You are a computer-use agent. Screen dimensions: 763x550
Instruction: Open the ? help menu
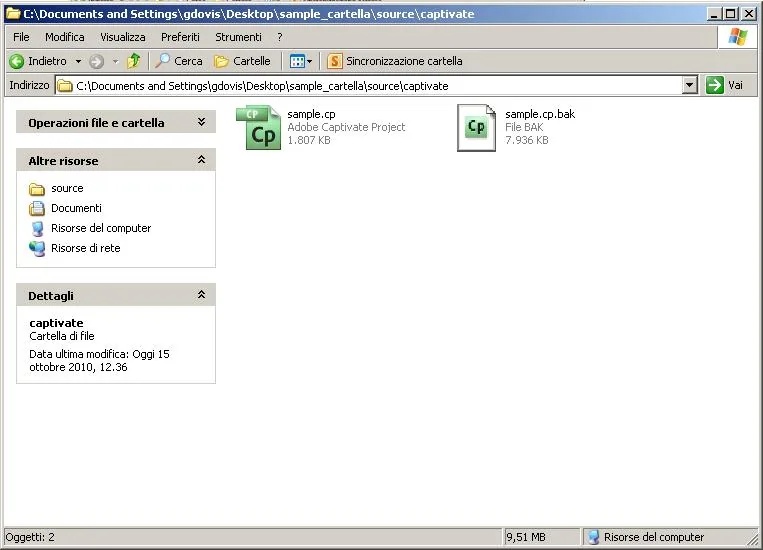(280, 37)
